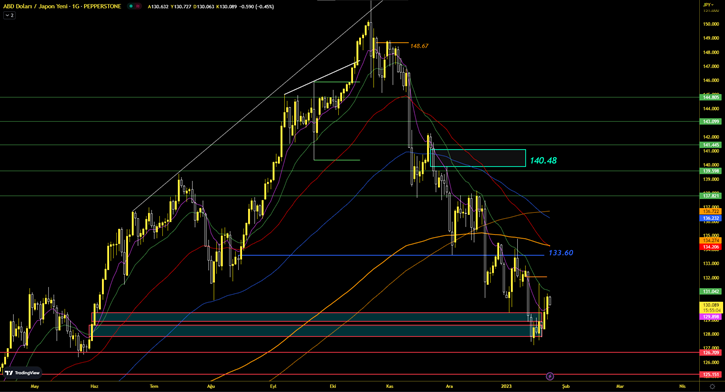Click the May label on time axis

[34, 386]
